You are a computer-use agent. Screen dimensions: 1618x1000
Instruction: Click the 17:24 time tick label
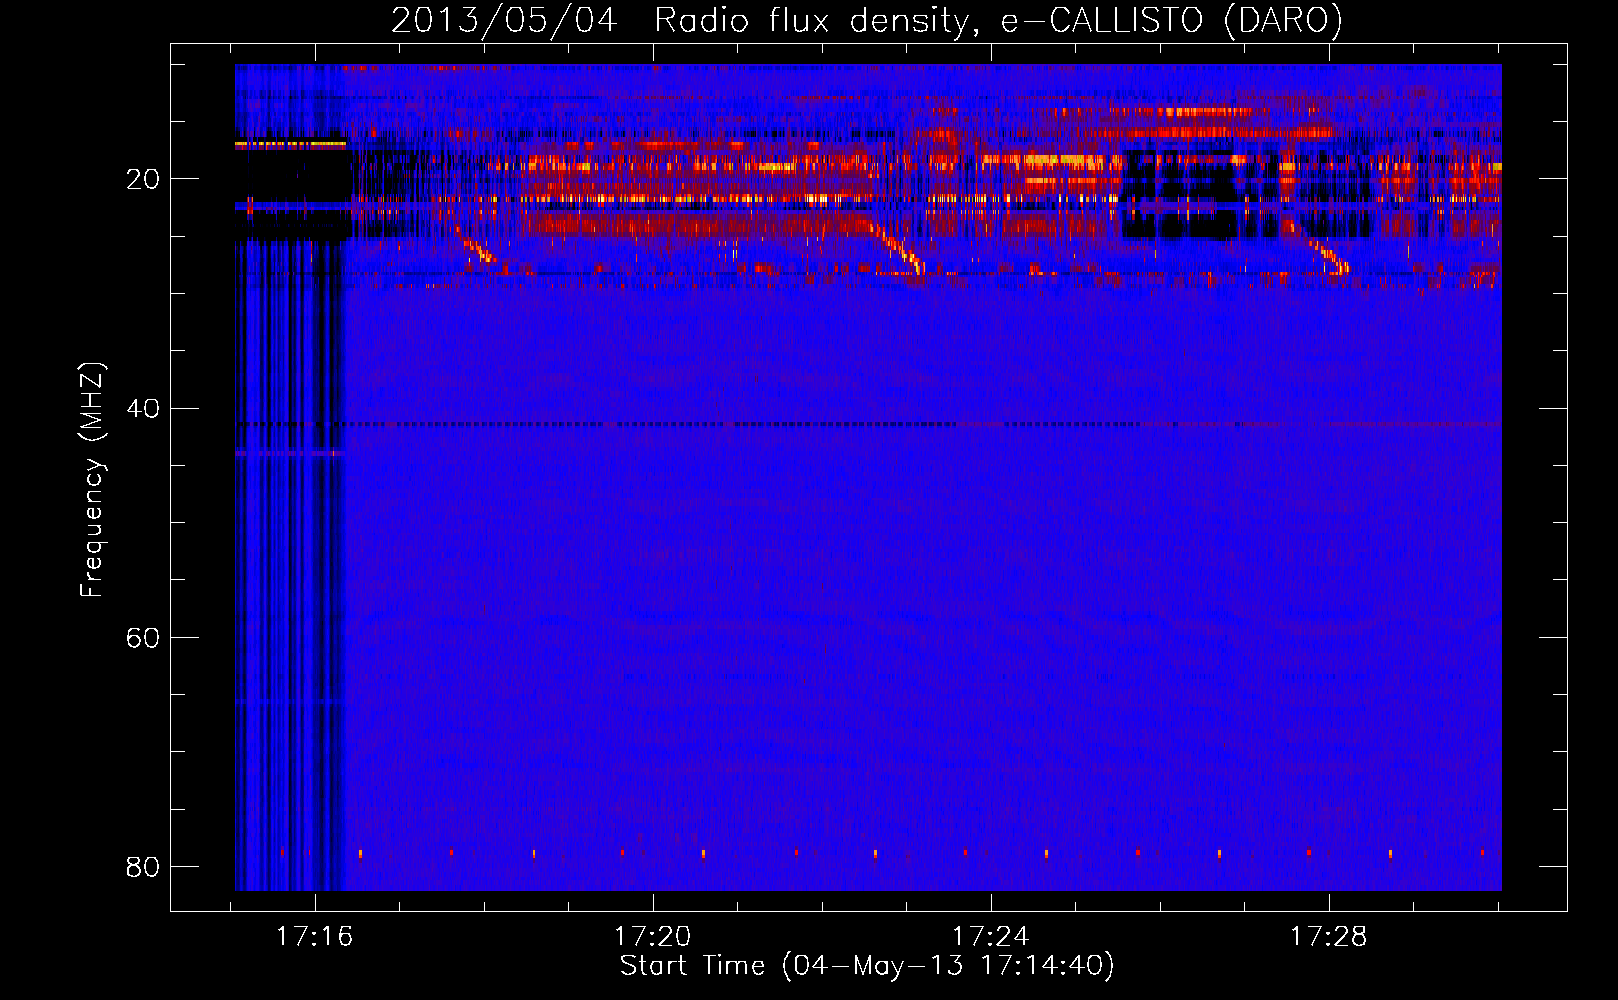(x=990, y=937)
